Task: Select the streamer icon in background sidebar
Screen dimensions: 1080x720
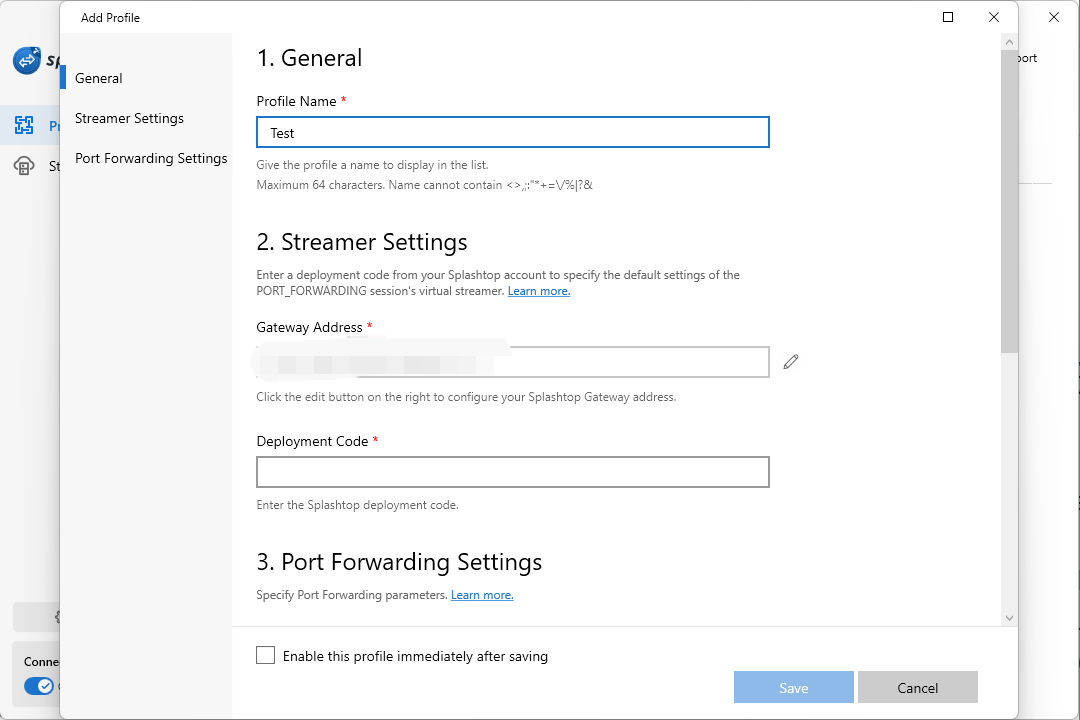Action: 24,165
